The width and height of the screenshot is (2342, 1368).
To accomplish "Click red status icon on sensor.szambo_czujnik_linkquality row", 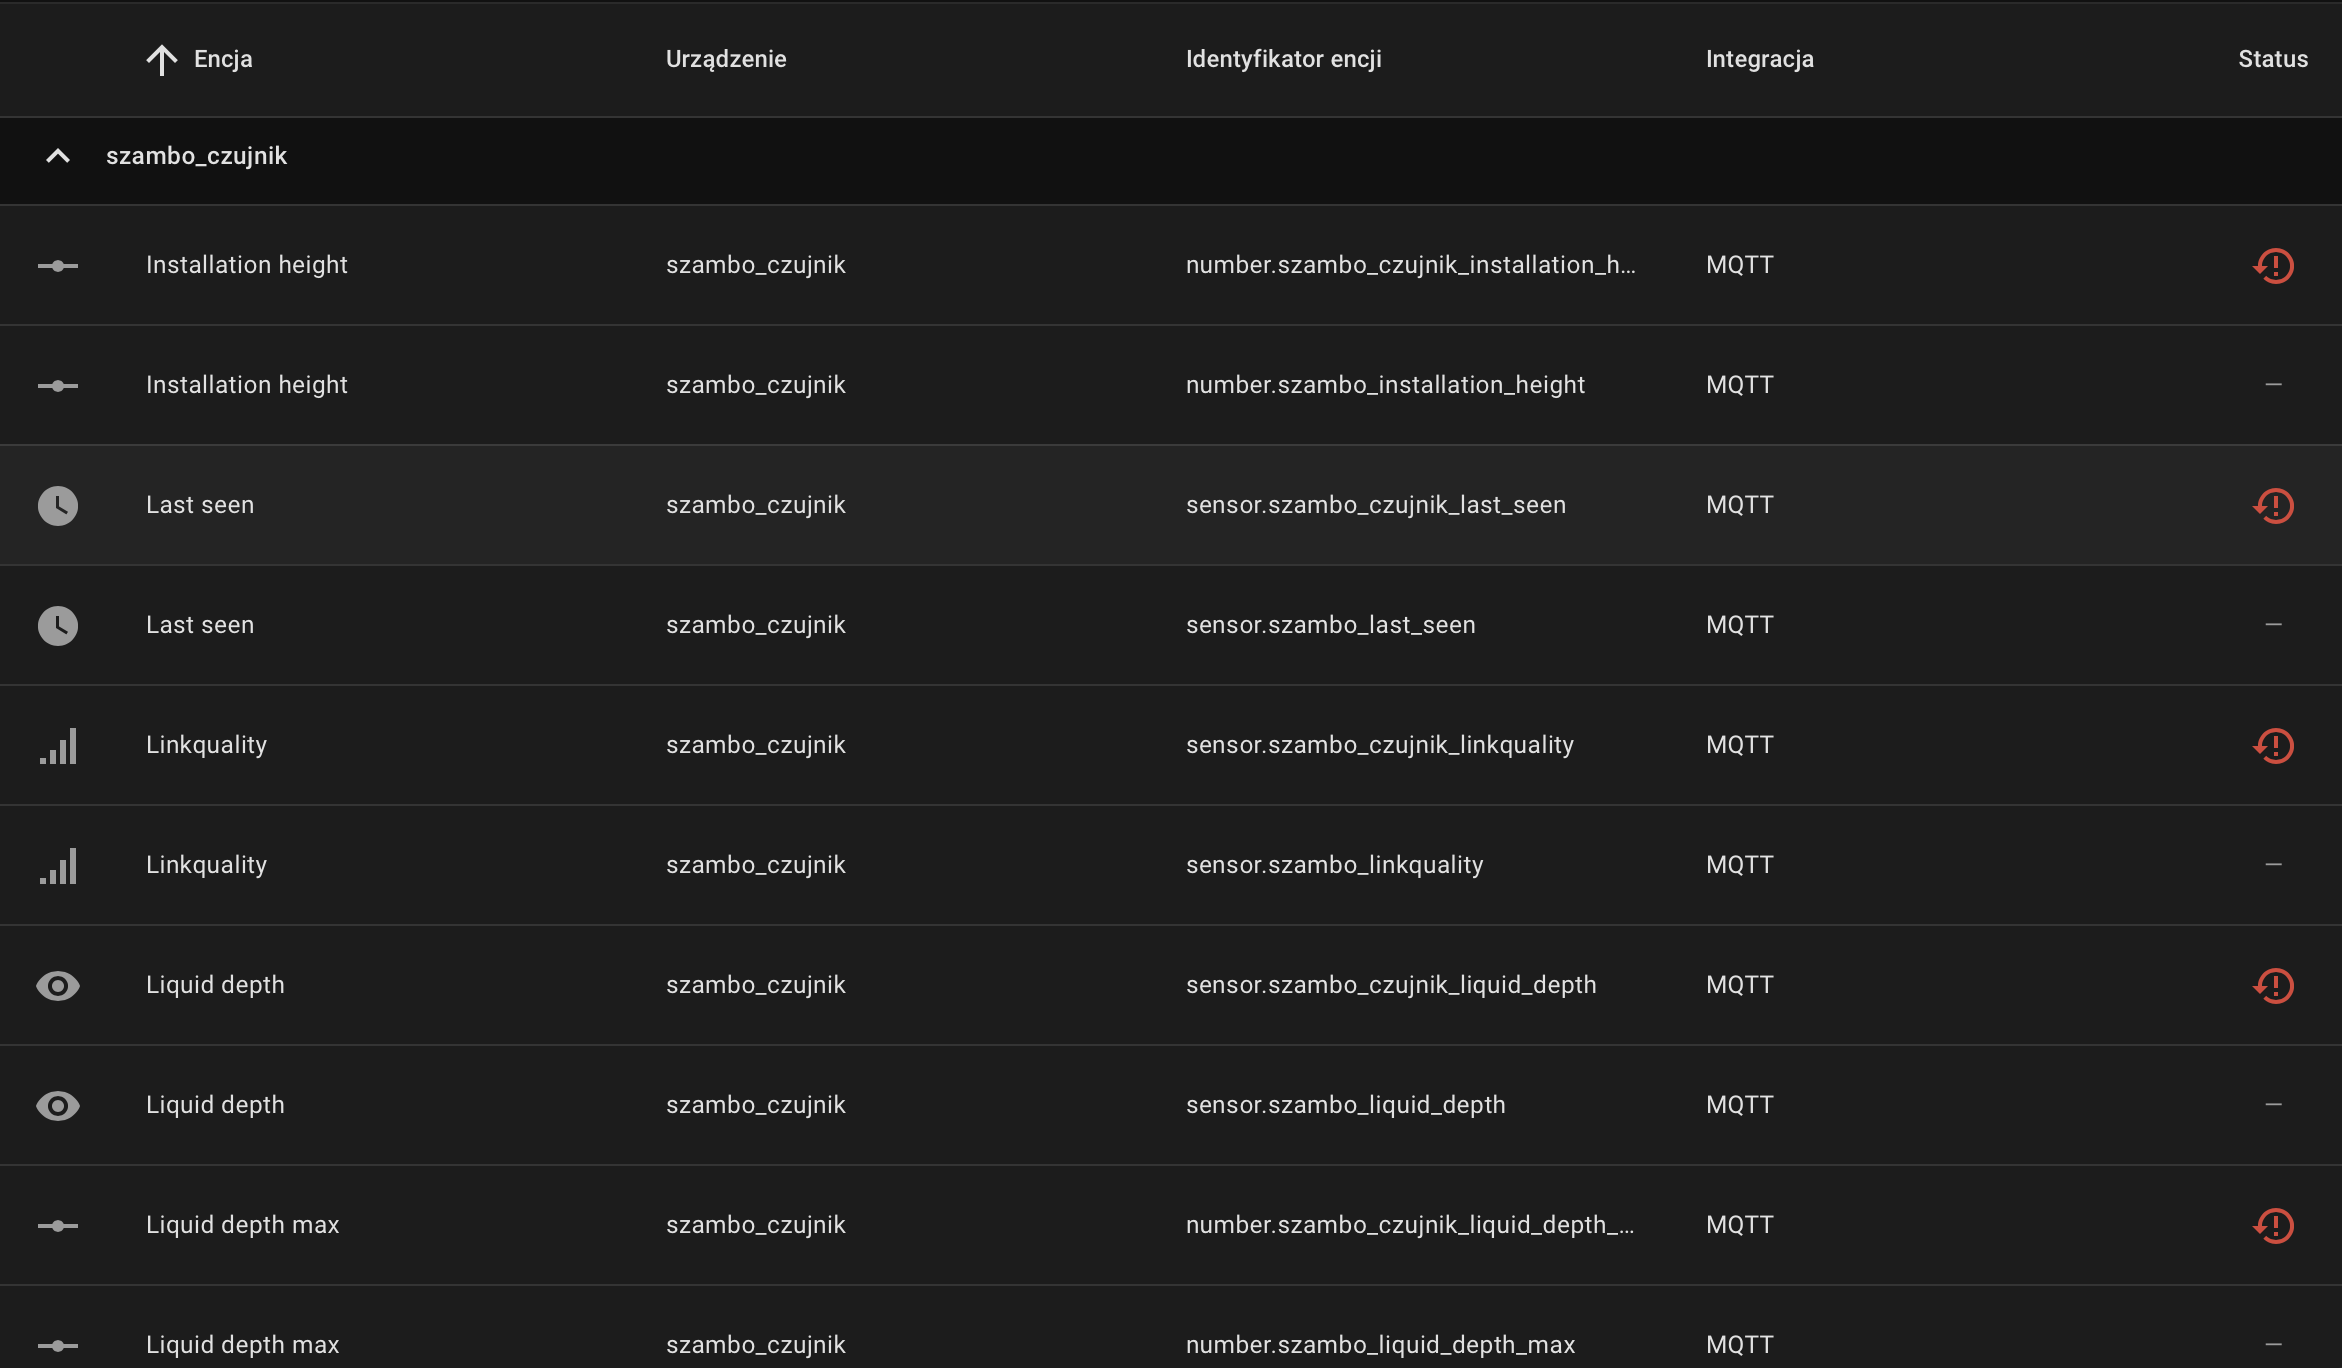I will 2273,746.
